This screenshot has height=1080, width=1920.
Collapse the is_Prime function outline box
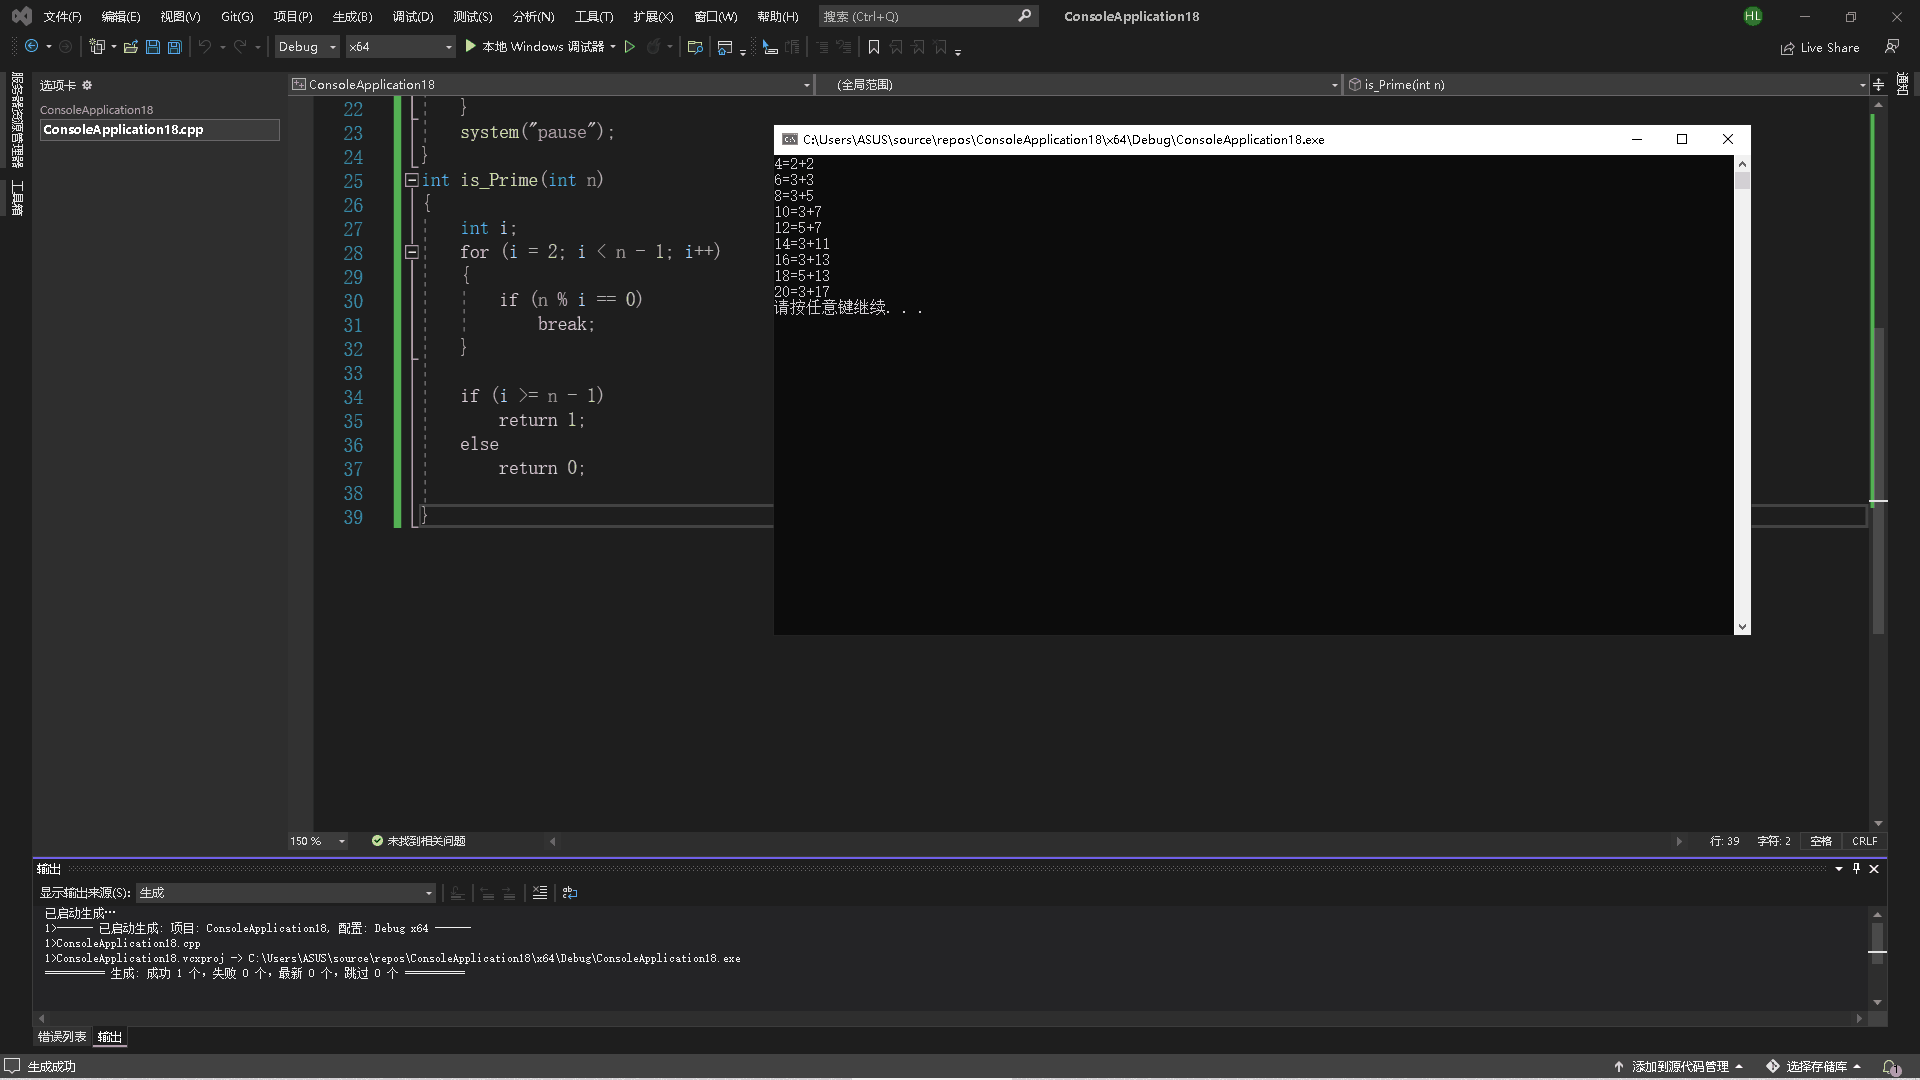coord(411,181)
